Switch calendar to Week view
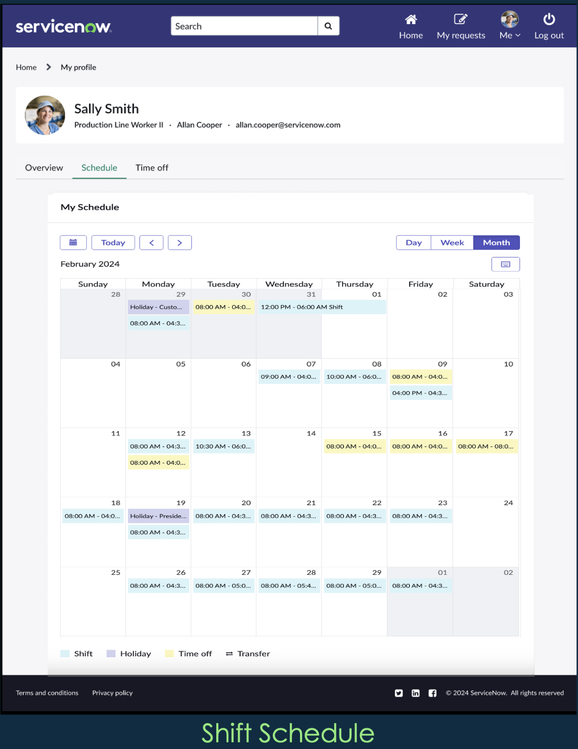The width and height of the screenshot is (578, 749). (x=452, y=243)
